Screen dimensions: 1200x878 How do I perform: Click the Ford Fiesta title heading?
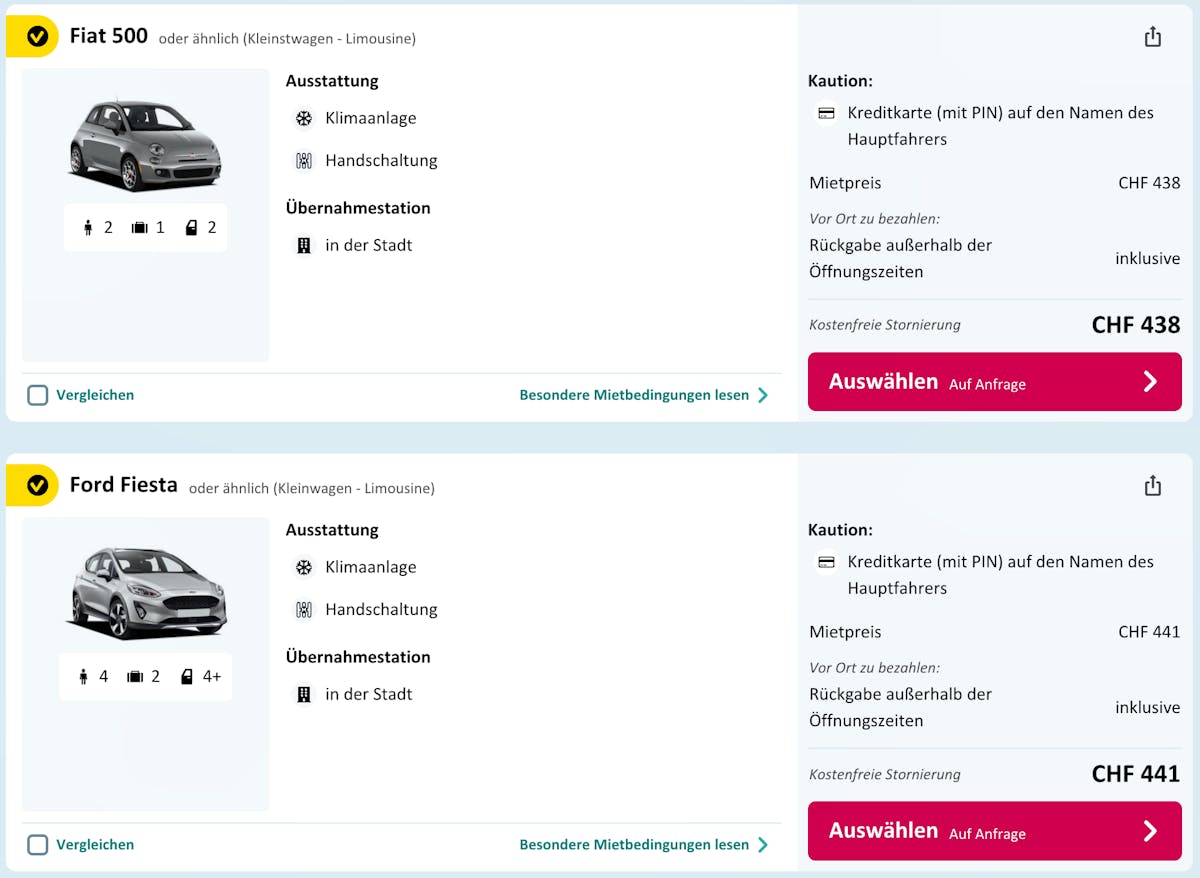[x=124, y=485]
